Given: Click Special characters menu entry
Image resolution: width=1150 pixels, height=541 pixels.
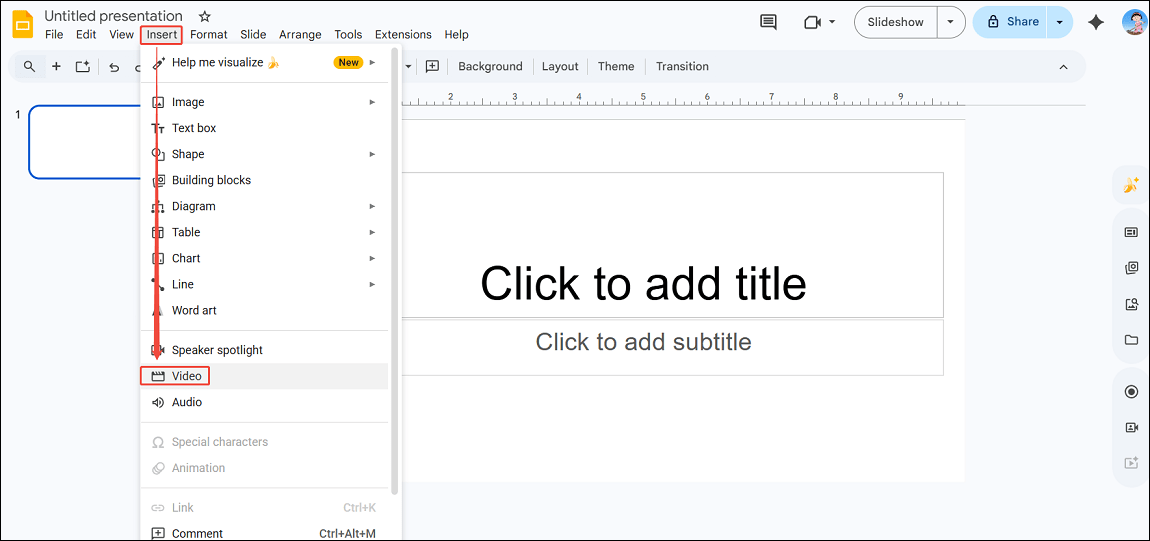Looking at the screenshot, I should click(x=264, y=442).
